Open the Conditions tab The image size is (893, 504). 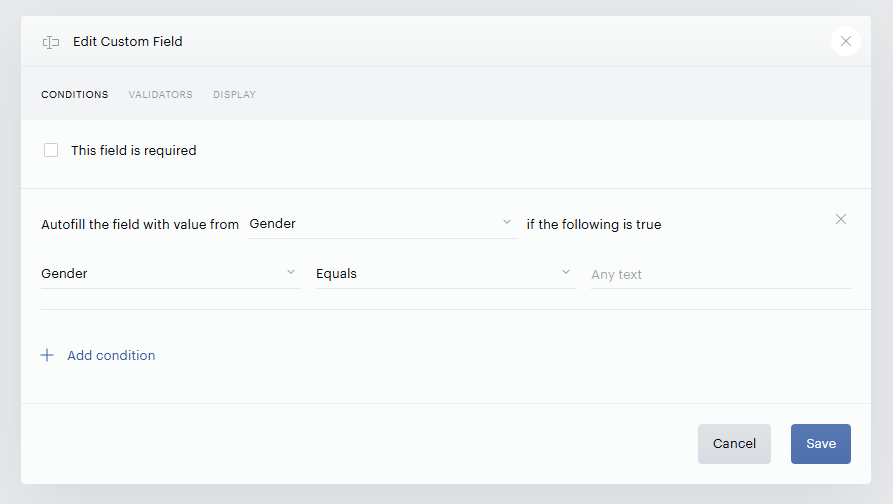coord(75,95)
